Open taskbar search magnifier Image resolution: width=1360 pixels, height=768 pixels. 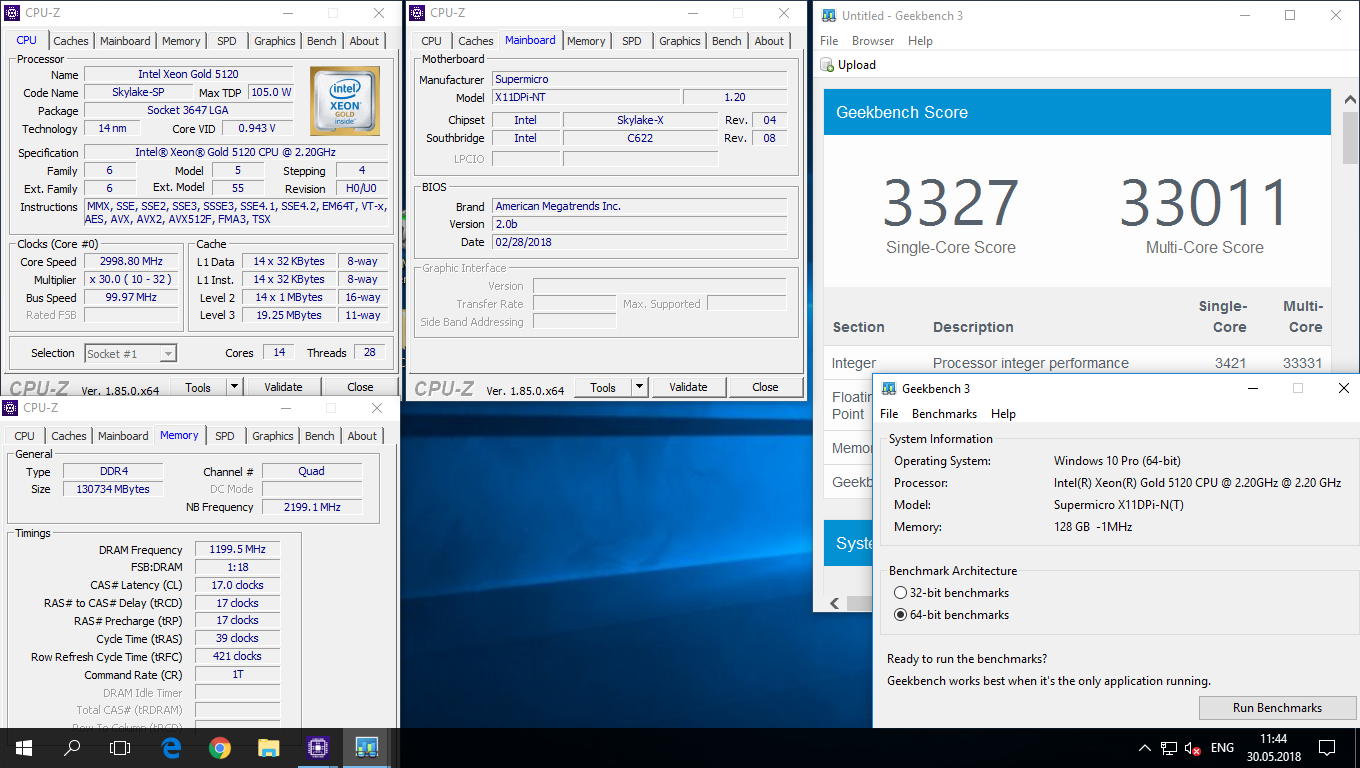(x=72, y=747)
